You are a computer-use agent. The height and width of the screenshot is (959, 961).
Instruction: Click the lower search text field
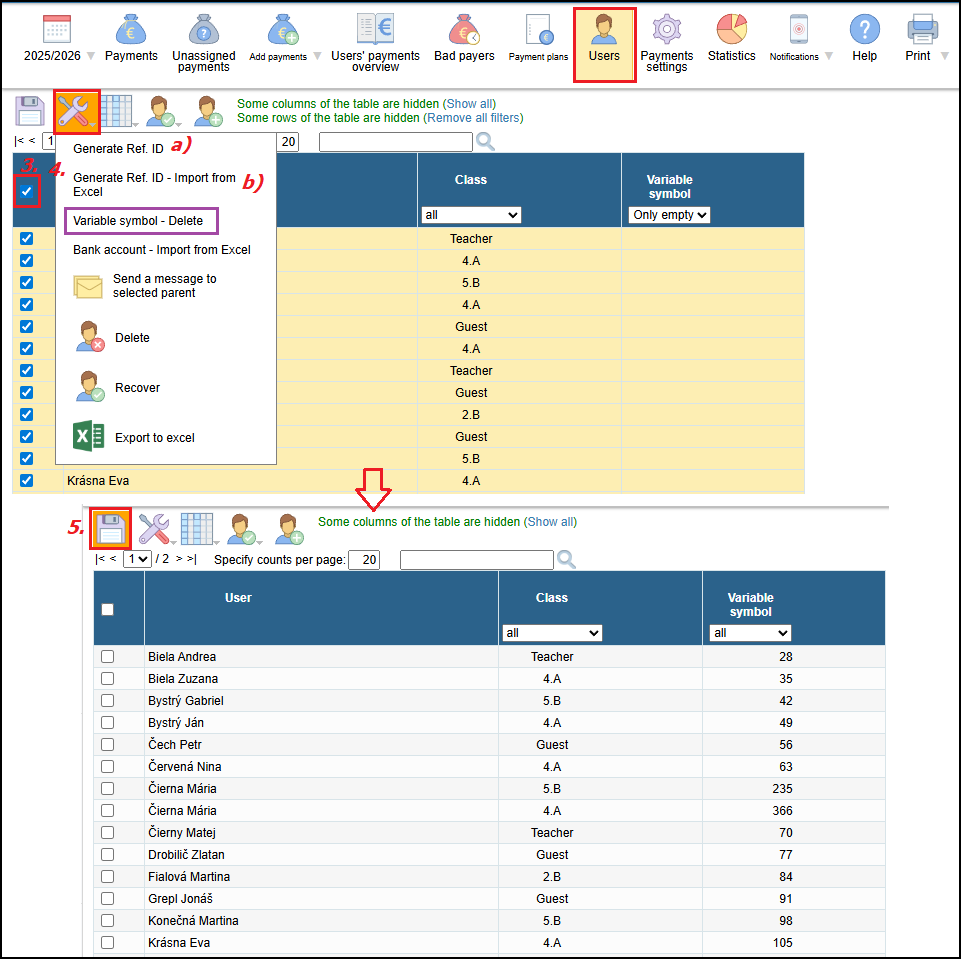[476, 560]
